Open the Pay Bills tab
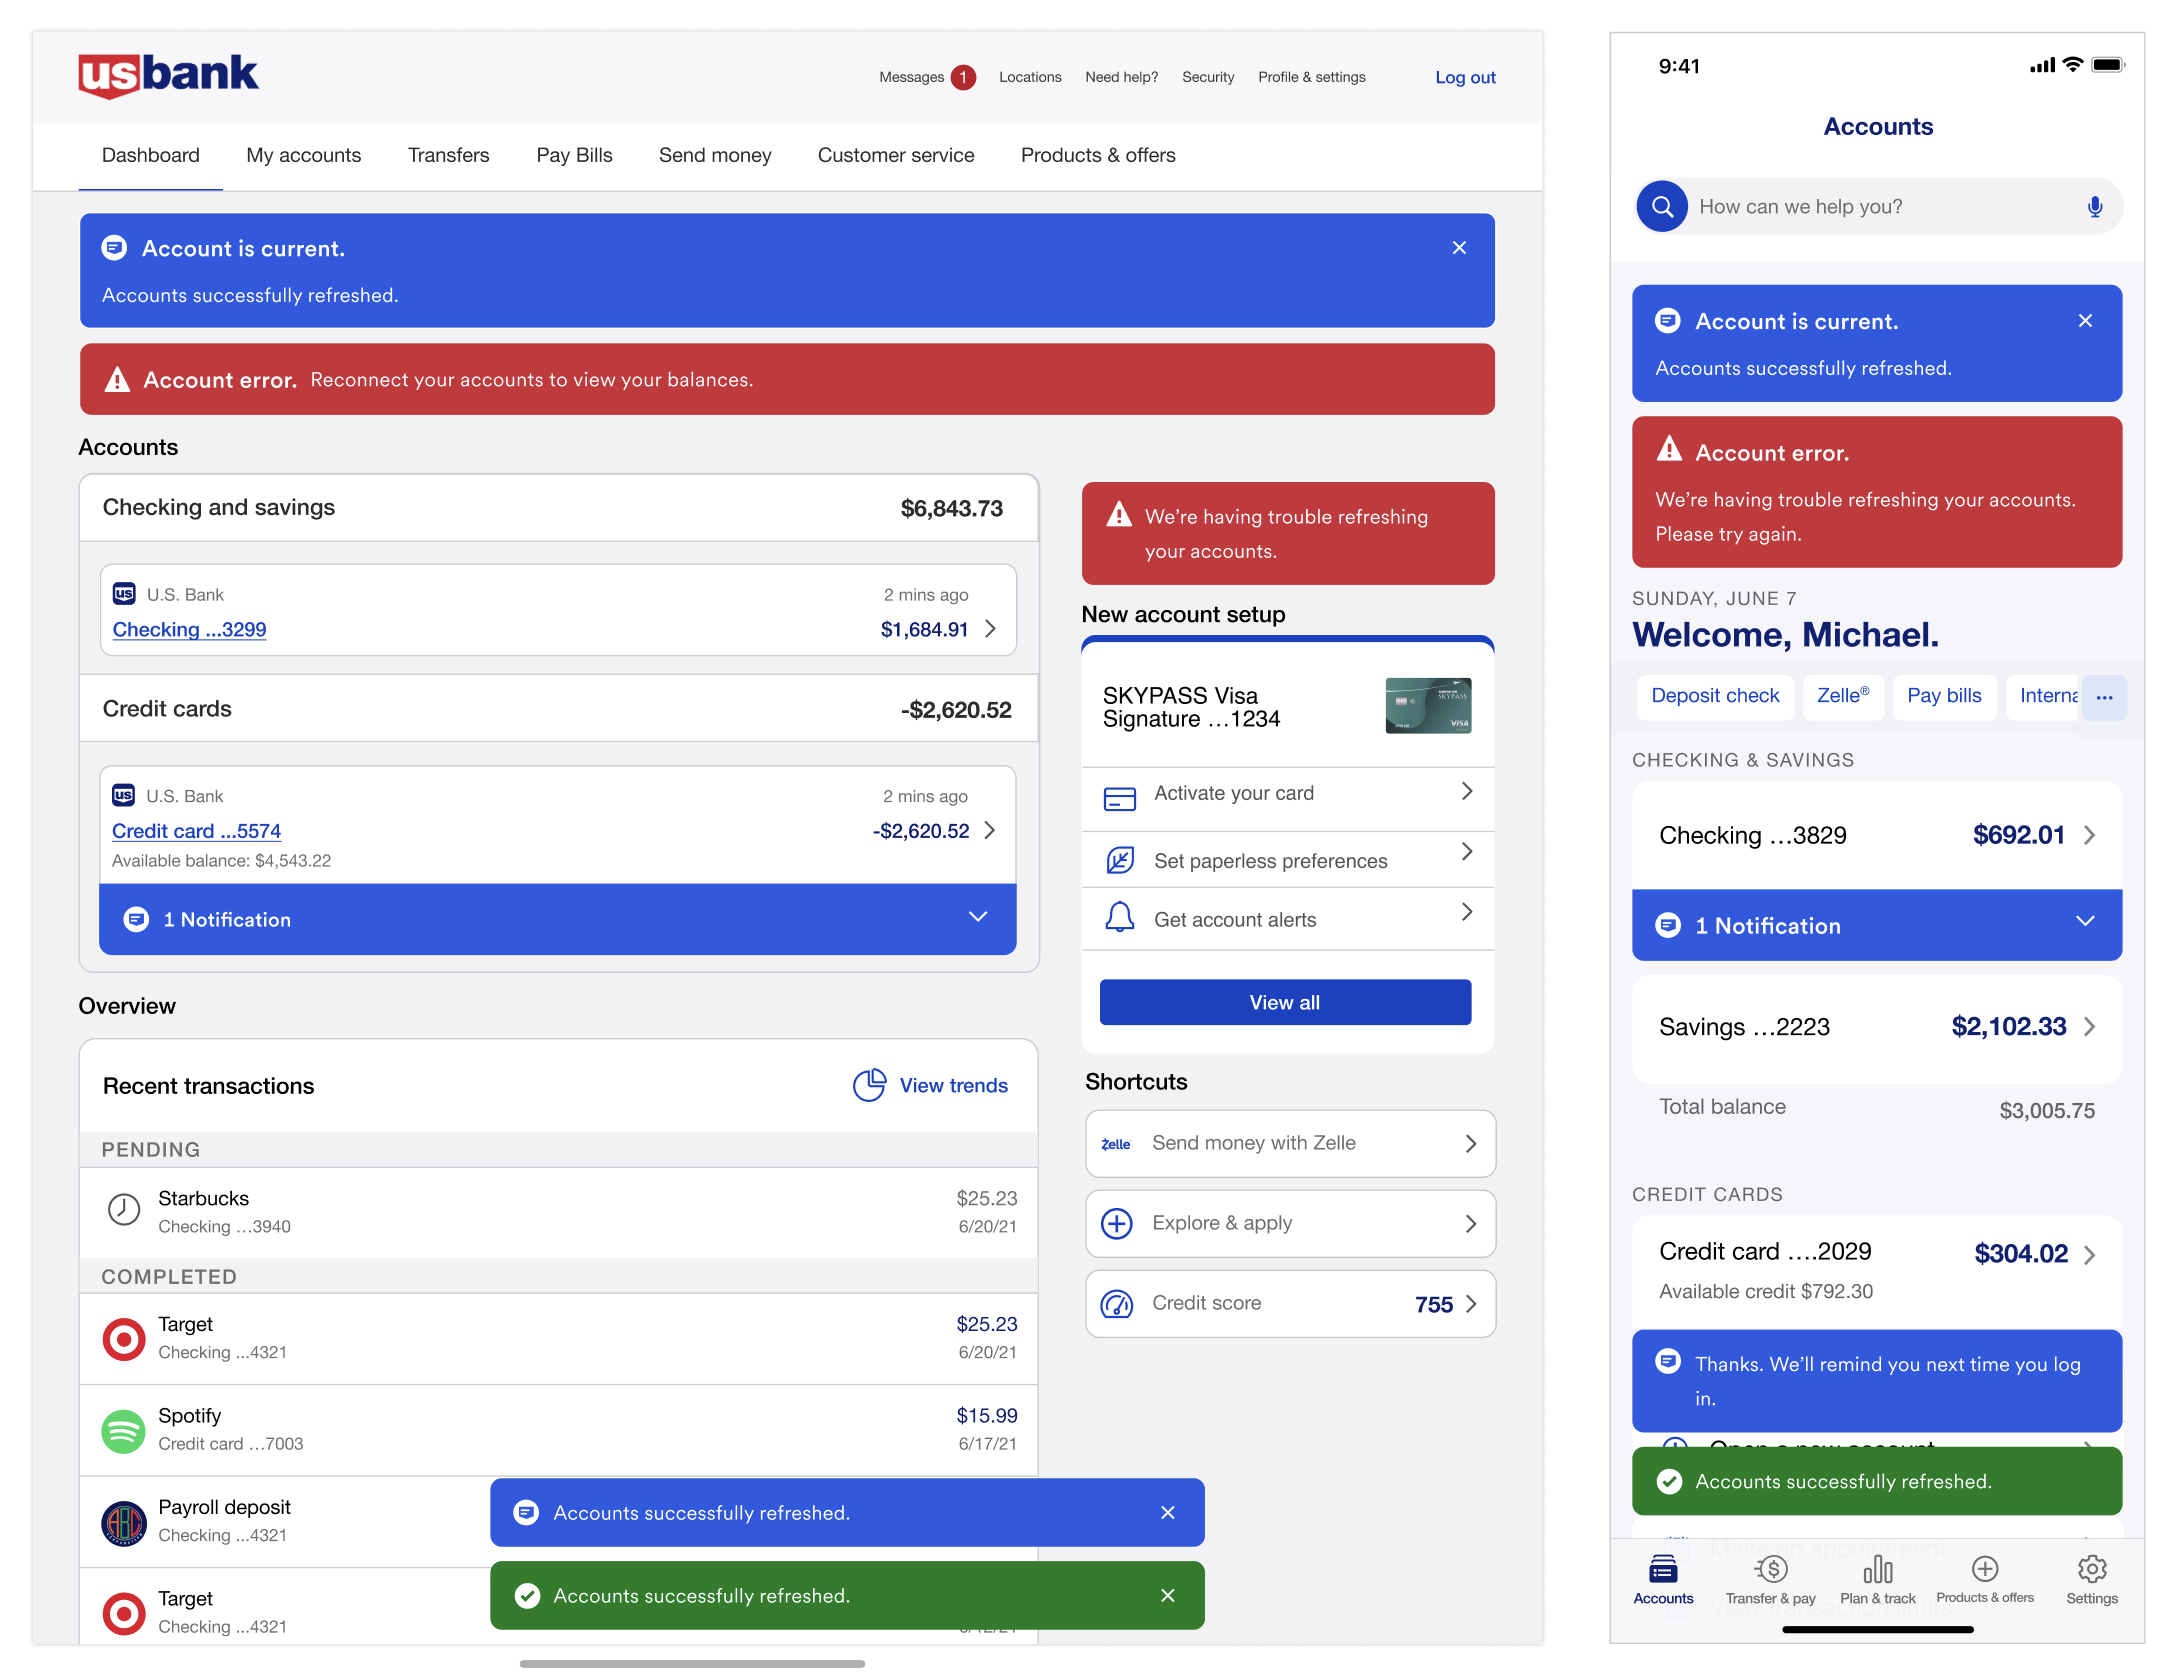The image size is (2176, 1672). tap(574, 155)
